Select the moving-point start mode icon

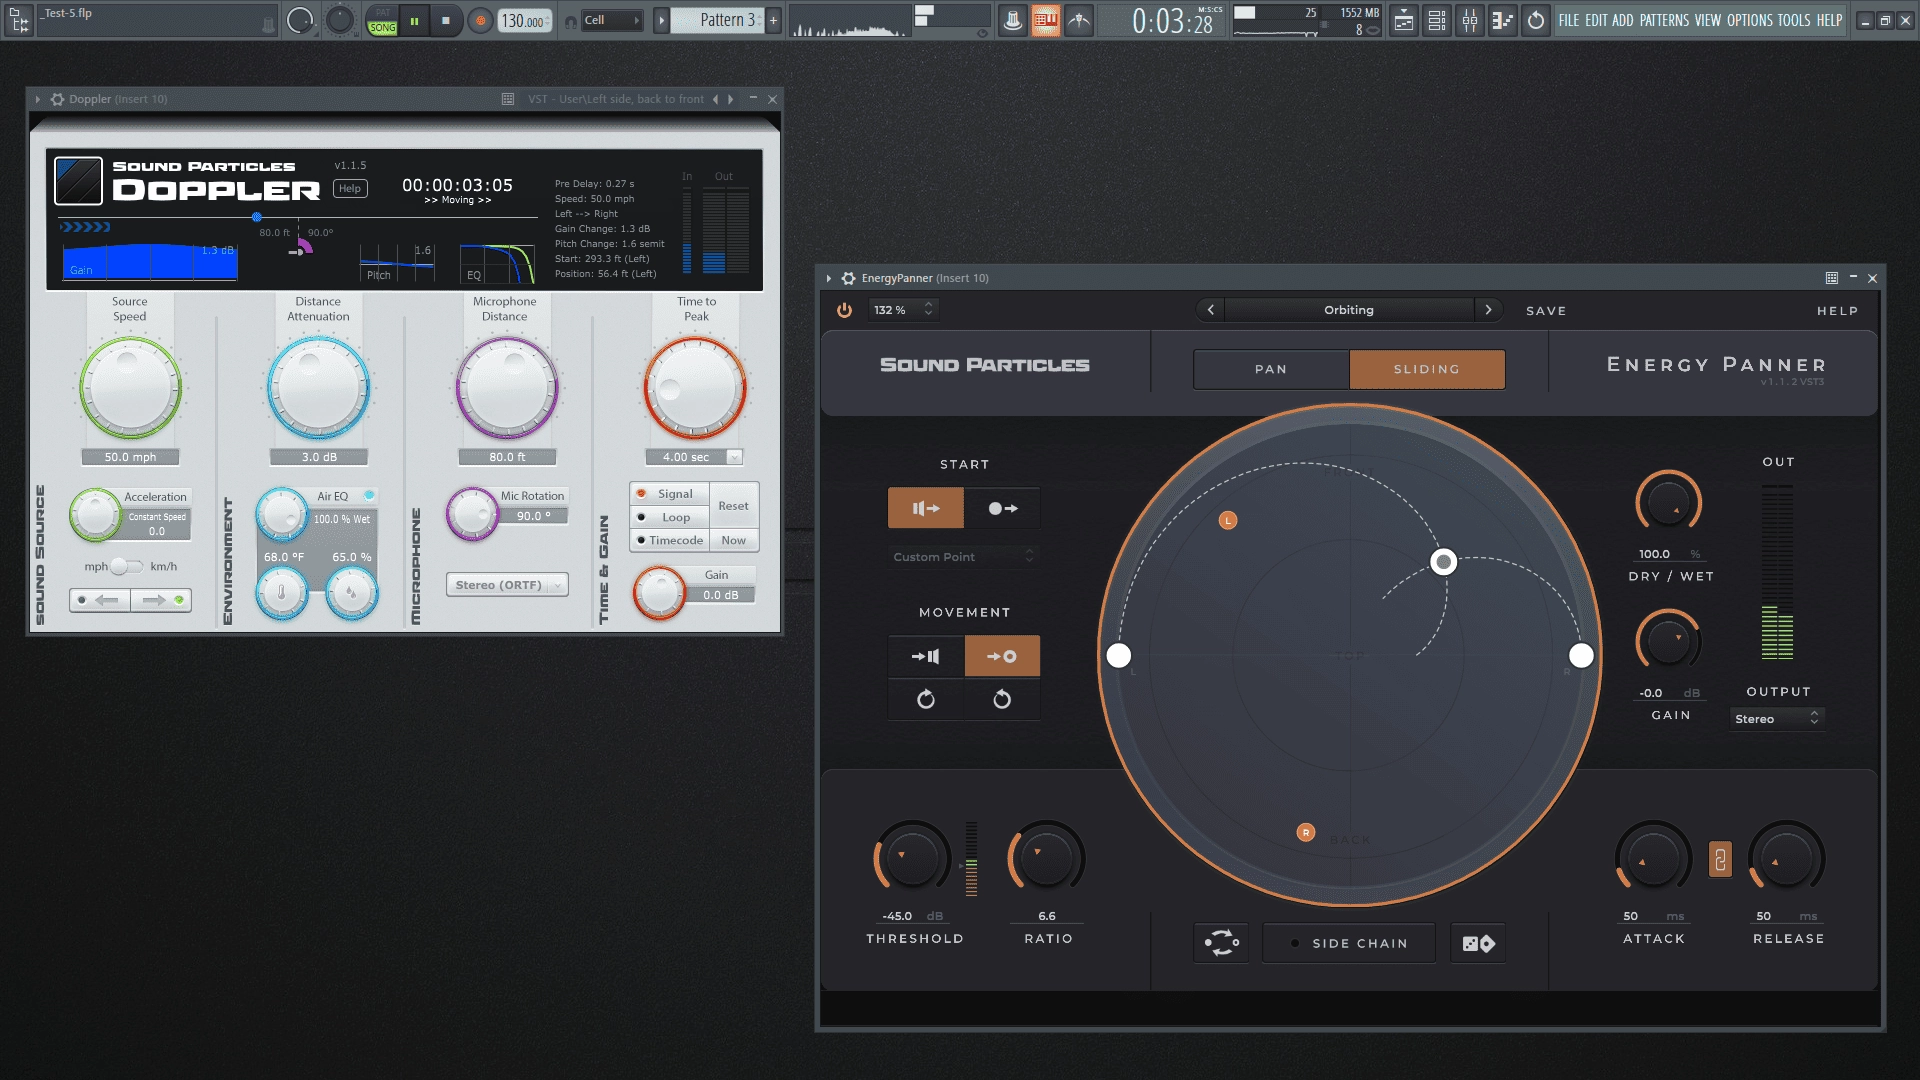(x=1002, y=508)
